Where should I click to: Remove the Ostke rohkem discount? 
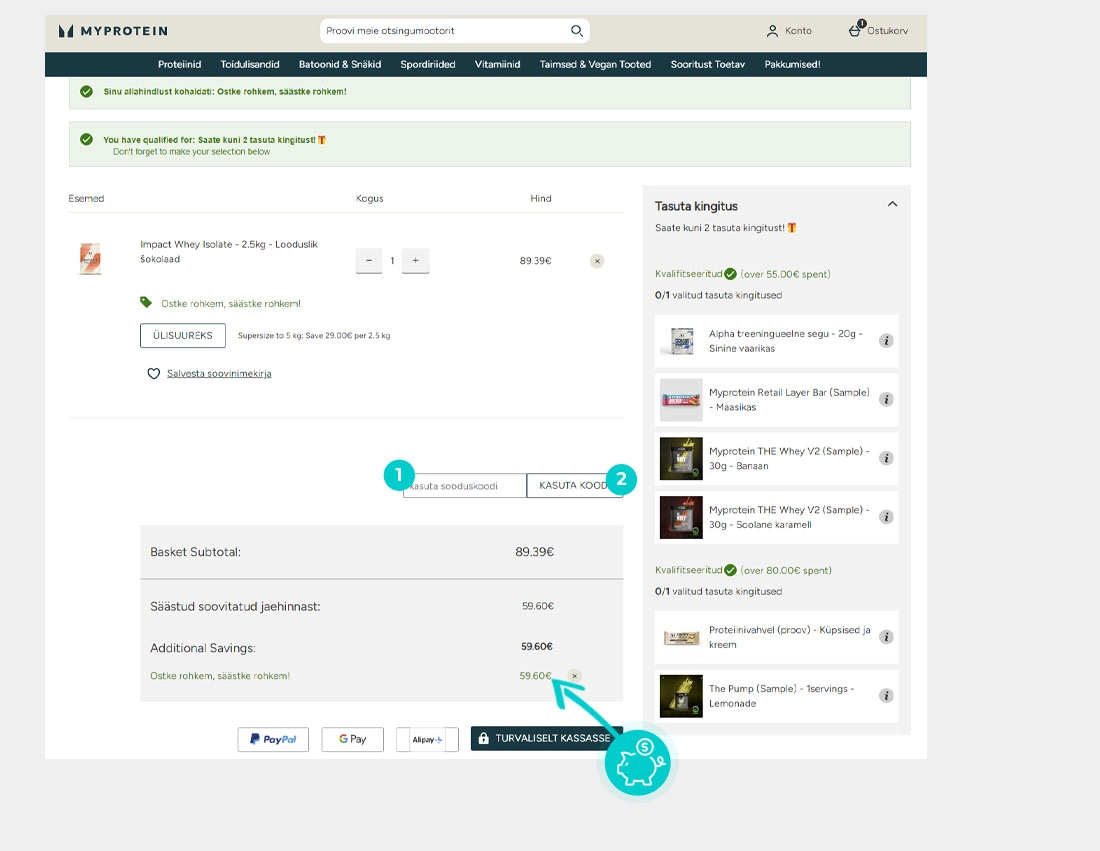575,676
